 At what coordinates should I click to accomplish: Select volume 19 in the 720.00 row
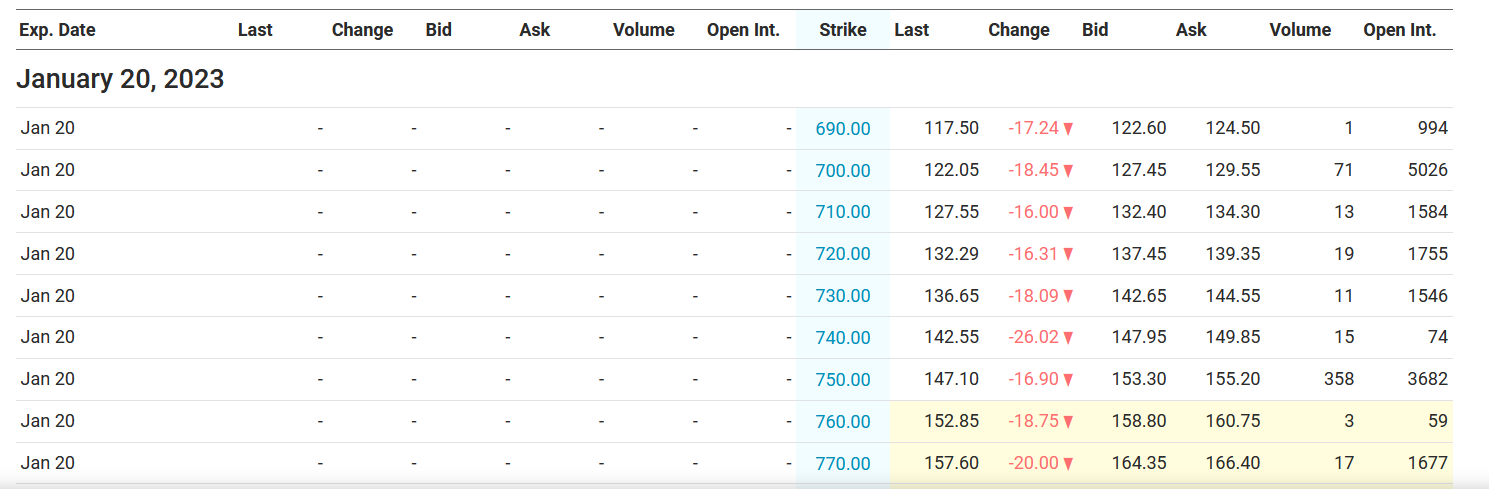click(1344, 254)
